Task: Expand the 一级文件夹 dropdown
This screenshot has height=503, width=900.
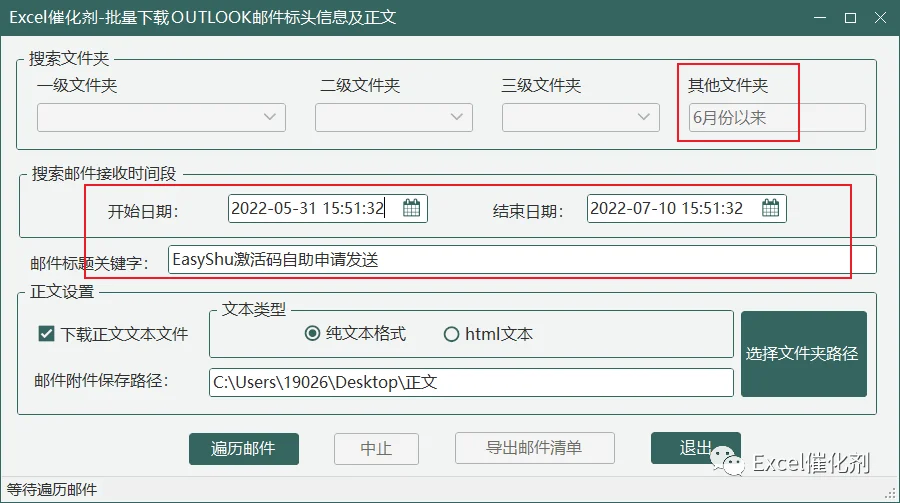Action: [161, 117]
